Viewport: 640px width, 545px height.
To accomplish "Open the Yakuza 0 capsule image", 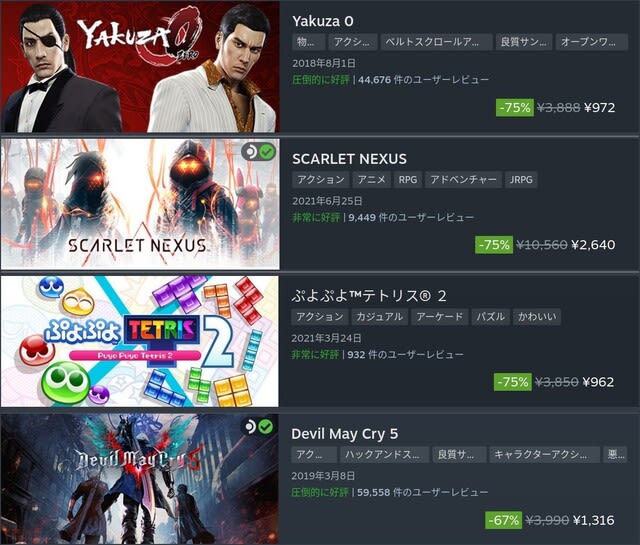I will (140, 67).
